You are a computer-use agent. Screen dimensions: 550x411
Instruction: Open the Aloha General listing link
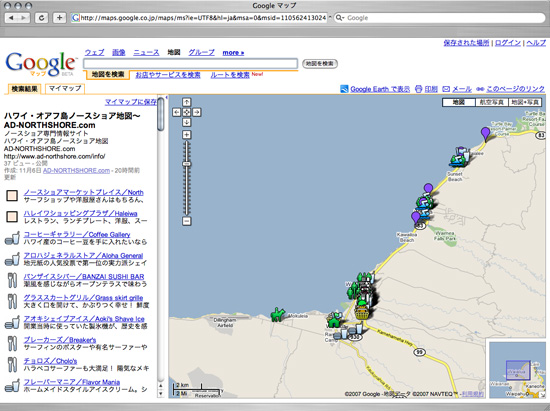83,256
